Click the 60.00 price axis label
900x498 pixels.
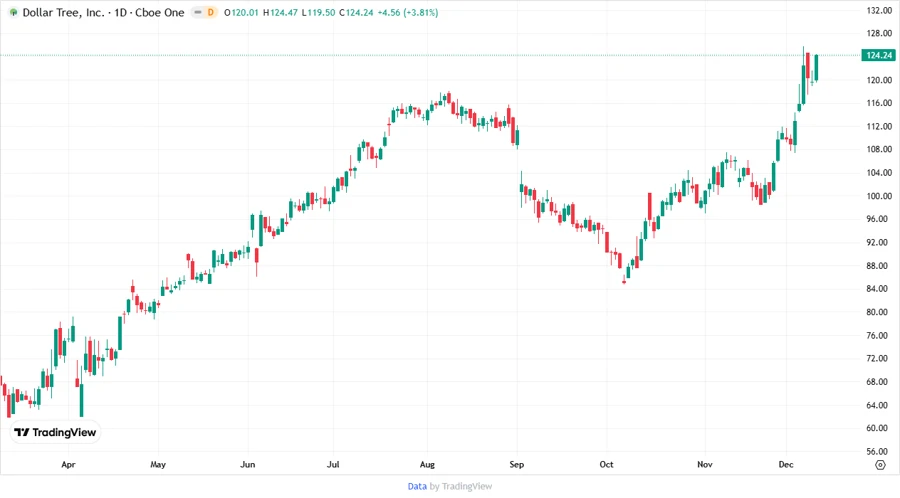[x=879, y=428]
